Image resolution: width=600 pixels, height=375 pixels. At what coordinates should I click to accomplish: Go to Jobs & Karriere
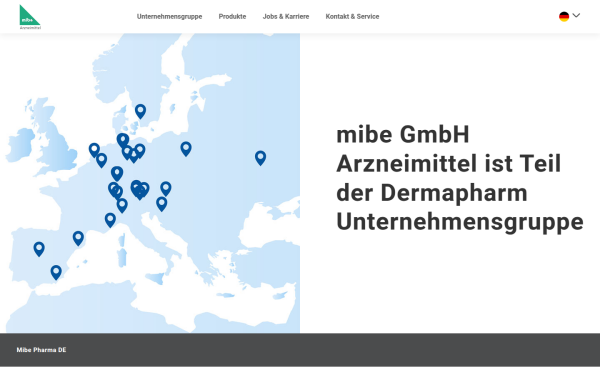tap(286, 16)
